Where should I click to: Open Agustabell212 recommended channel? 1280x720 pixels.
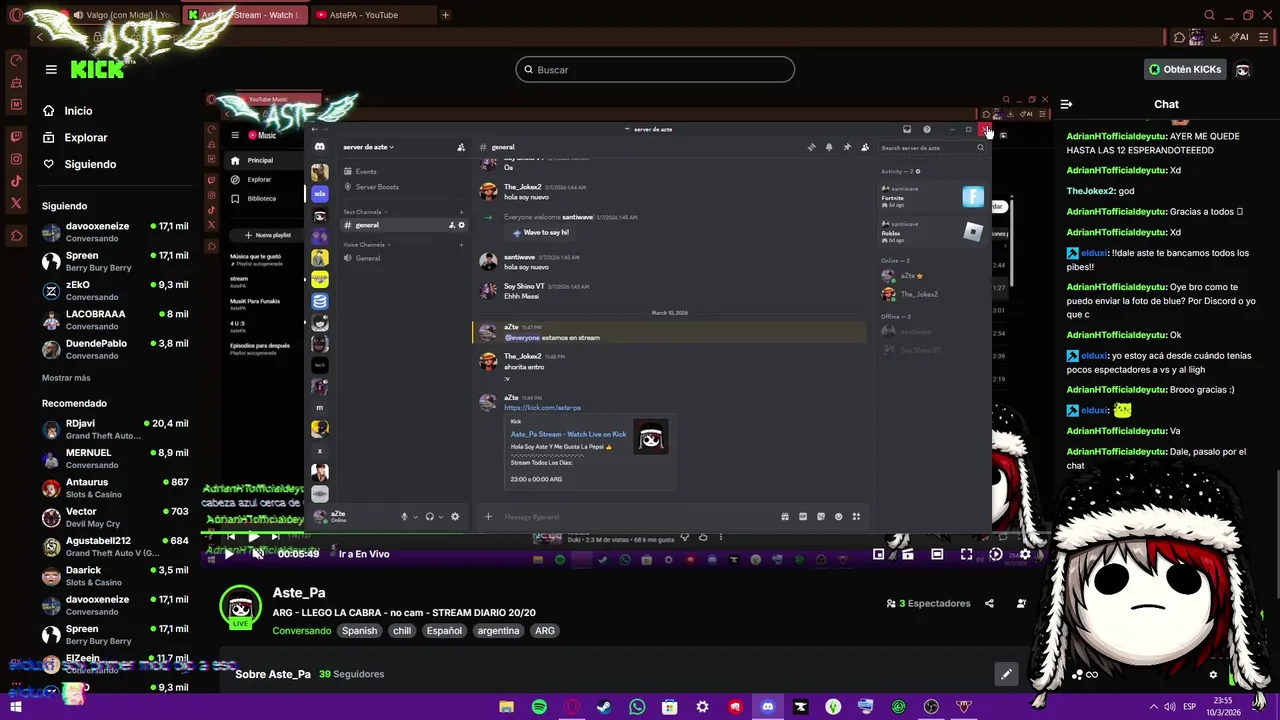115,546
